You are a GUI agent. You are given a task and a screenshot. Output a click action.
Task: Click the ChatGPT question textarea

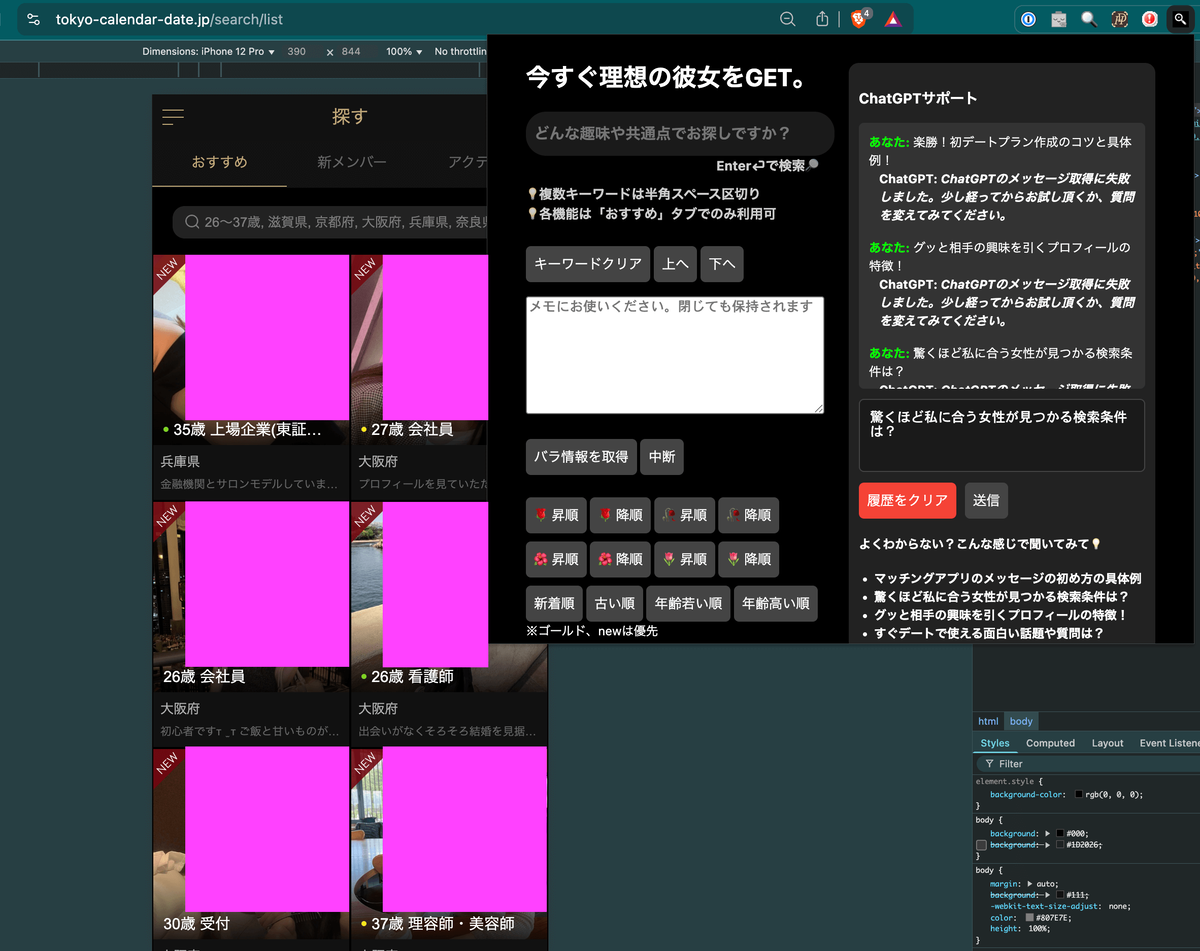tap(1001, 435)
